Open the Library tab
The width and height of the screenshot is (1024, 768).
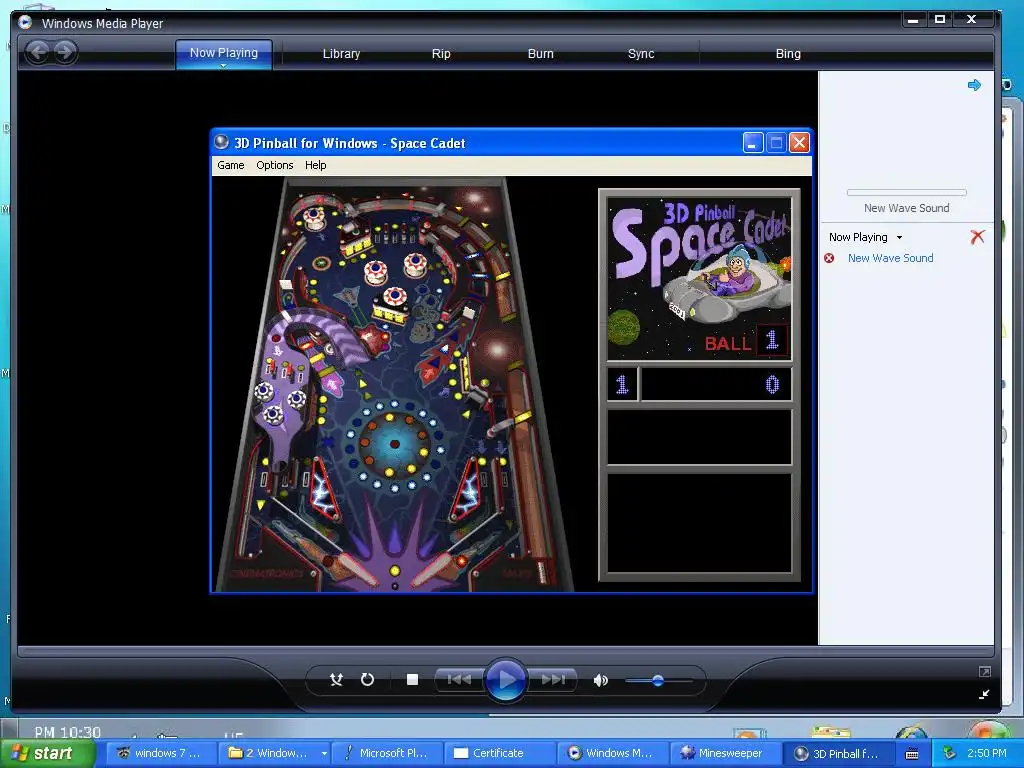click(x=341, y=54)
